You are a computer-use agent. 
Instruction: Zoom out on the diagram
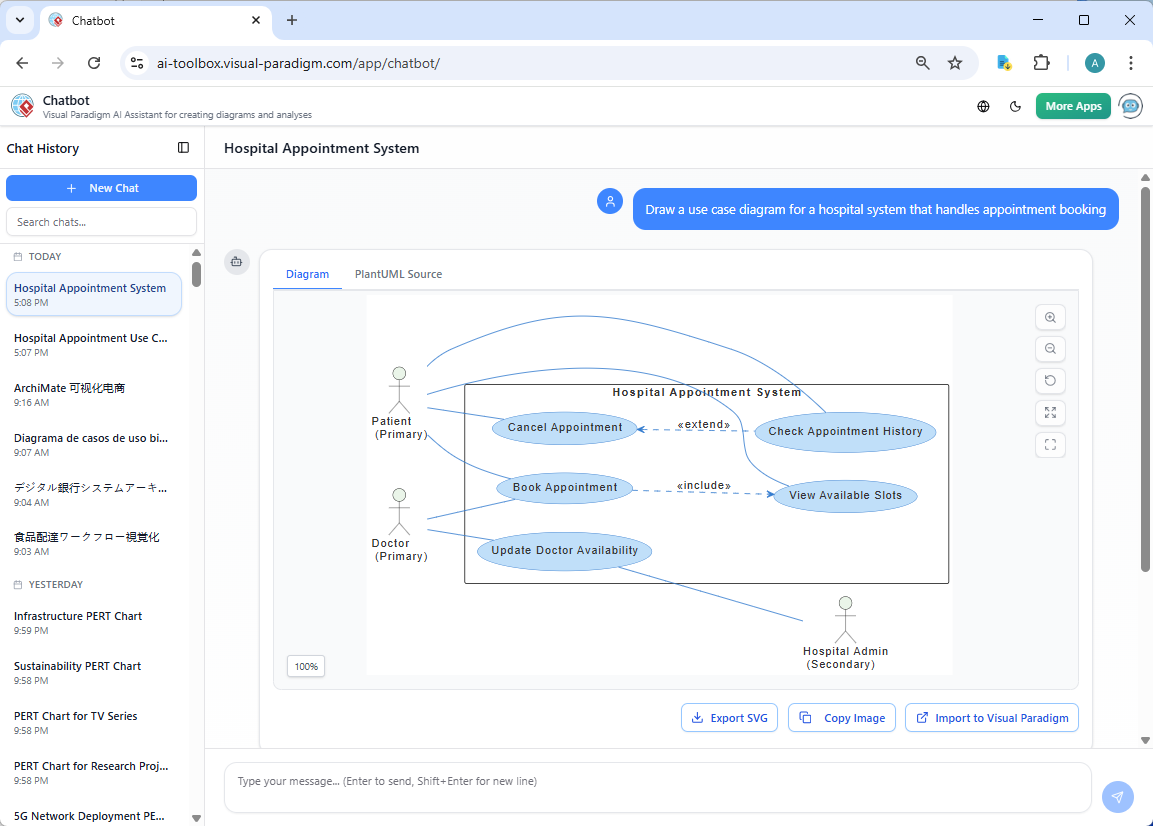1050,349
